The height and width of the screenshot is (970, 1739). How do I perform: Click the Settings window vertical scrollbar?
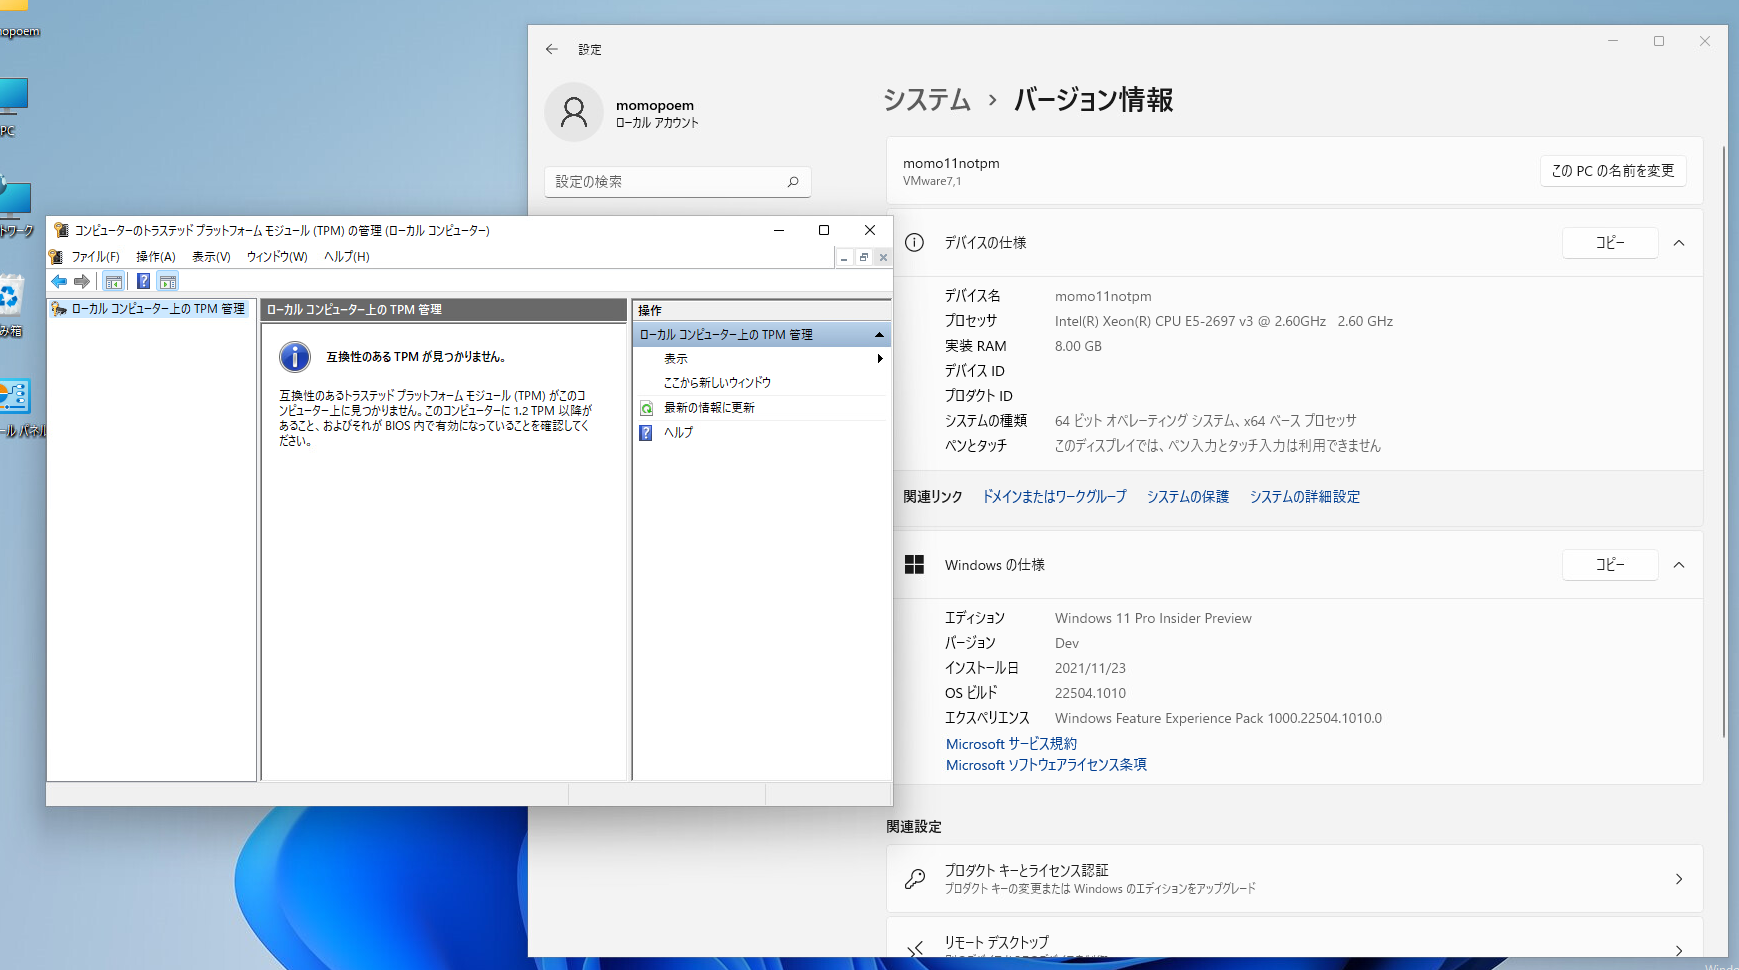[x=1723, y=440]
